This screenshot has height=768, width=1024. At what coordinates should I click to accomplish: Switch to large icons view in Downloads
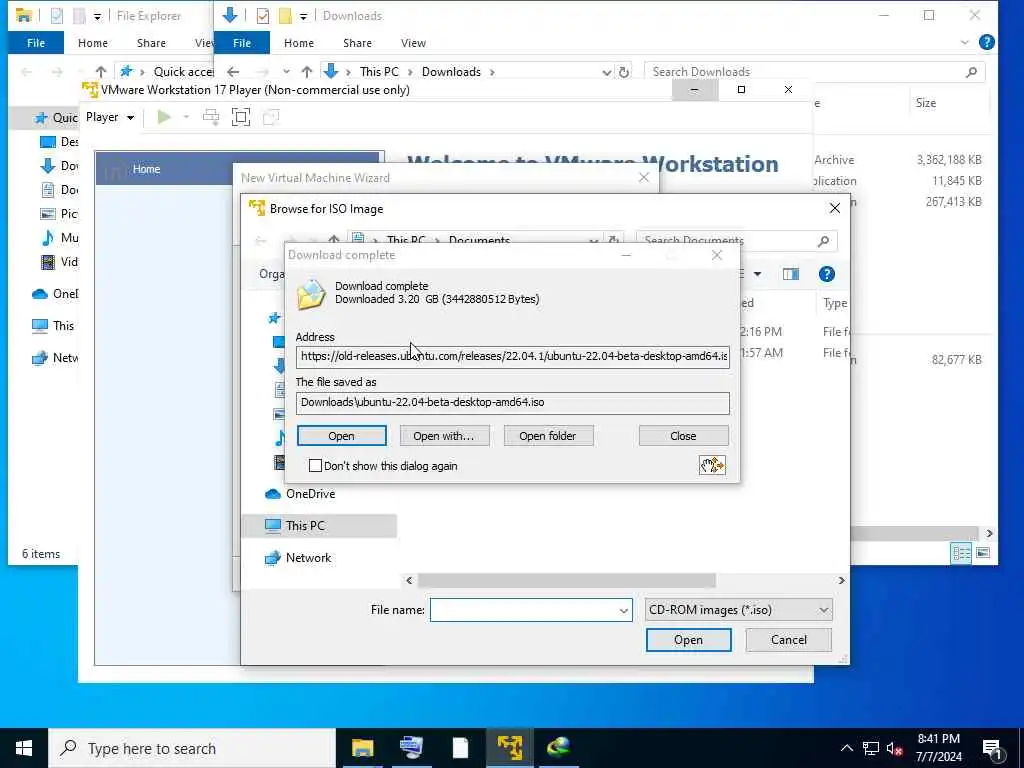(x=983, y=554)
